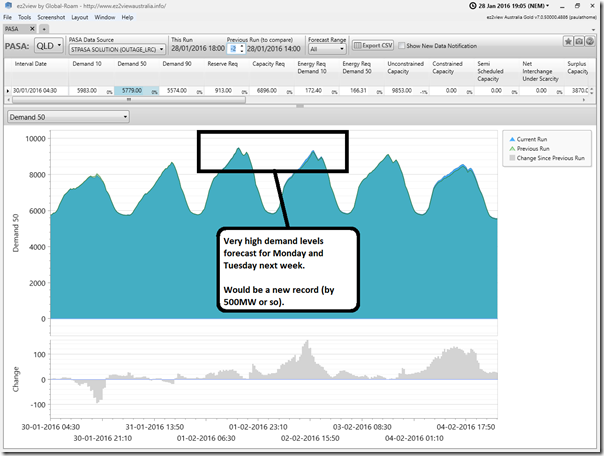Click the clock icon beside date
Screen dimensions: 604x456
pyautogui.click(x=473, y=6)
